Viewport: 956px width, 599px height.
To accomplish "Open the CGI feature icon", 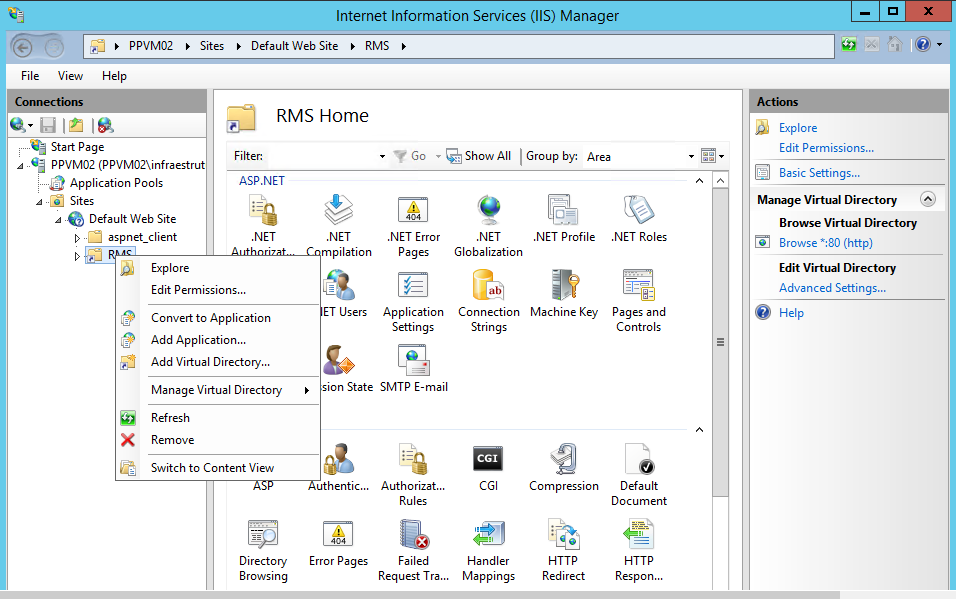I will coord(488,459).
